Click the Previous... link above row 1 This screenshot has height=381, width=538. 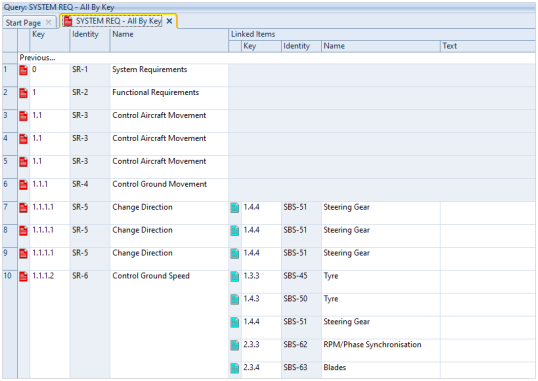pos(37,58)
